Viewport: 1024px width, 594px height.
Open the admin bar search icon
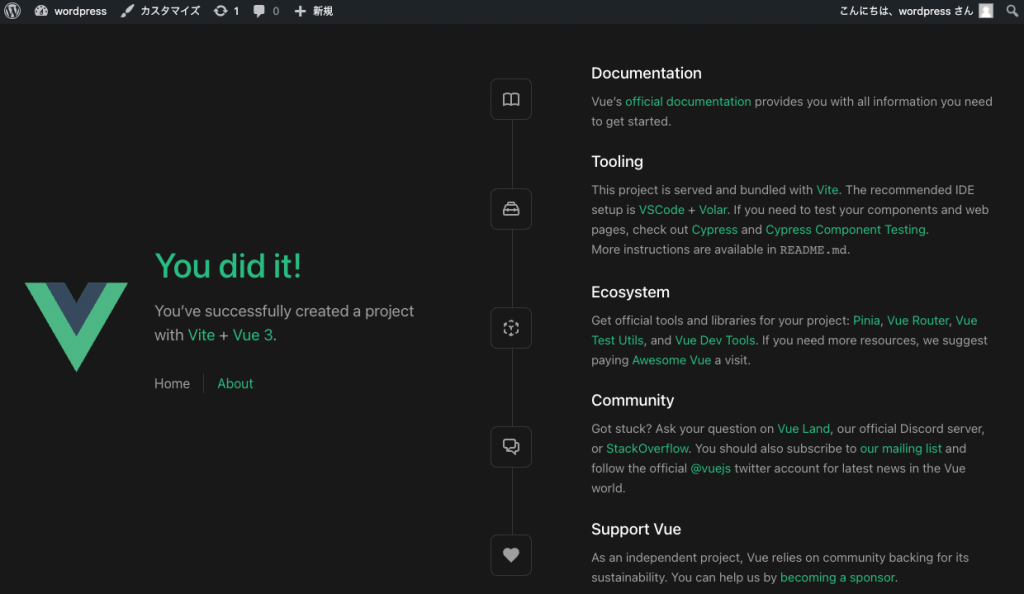(x=1012, y=11)
